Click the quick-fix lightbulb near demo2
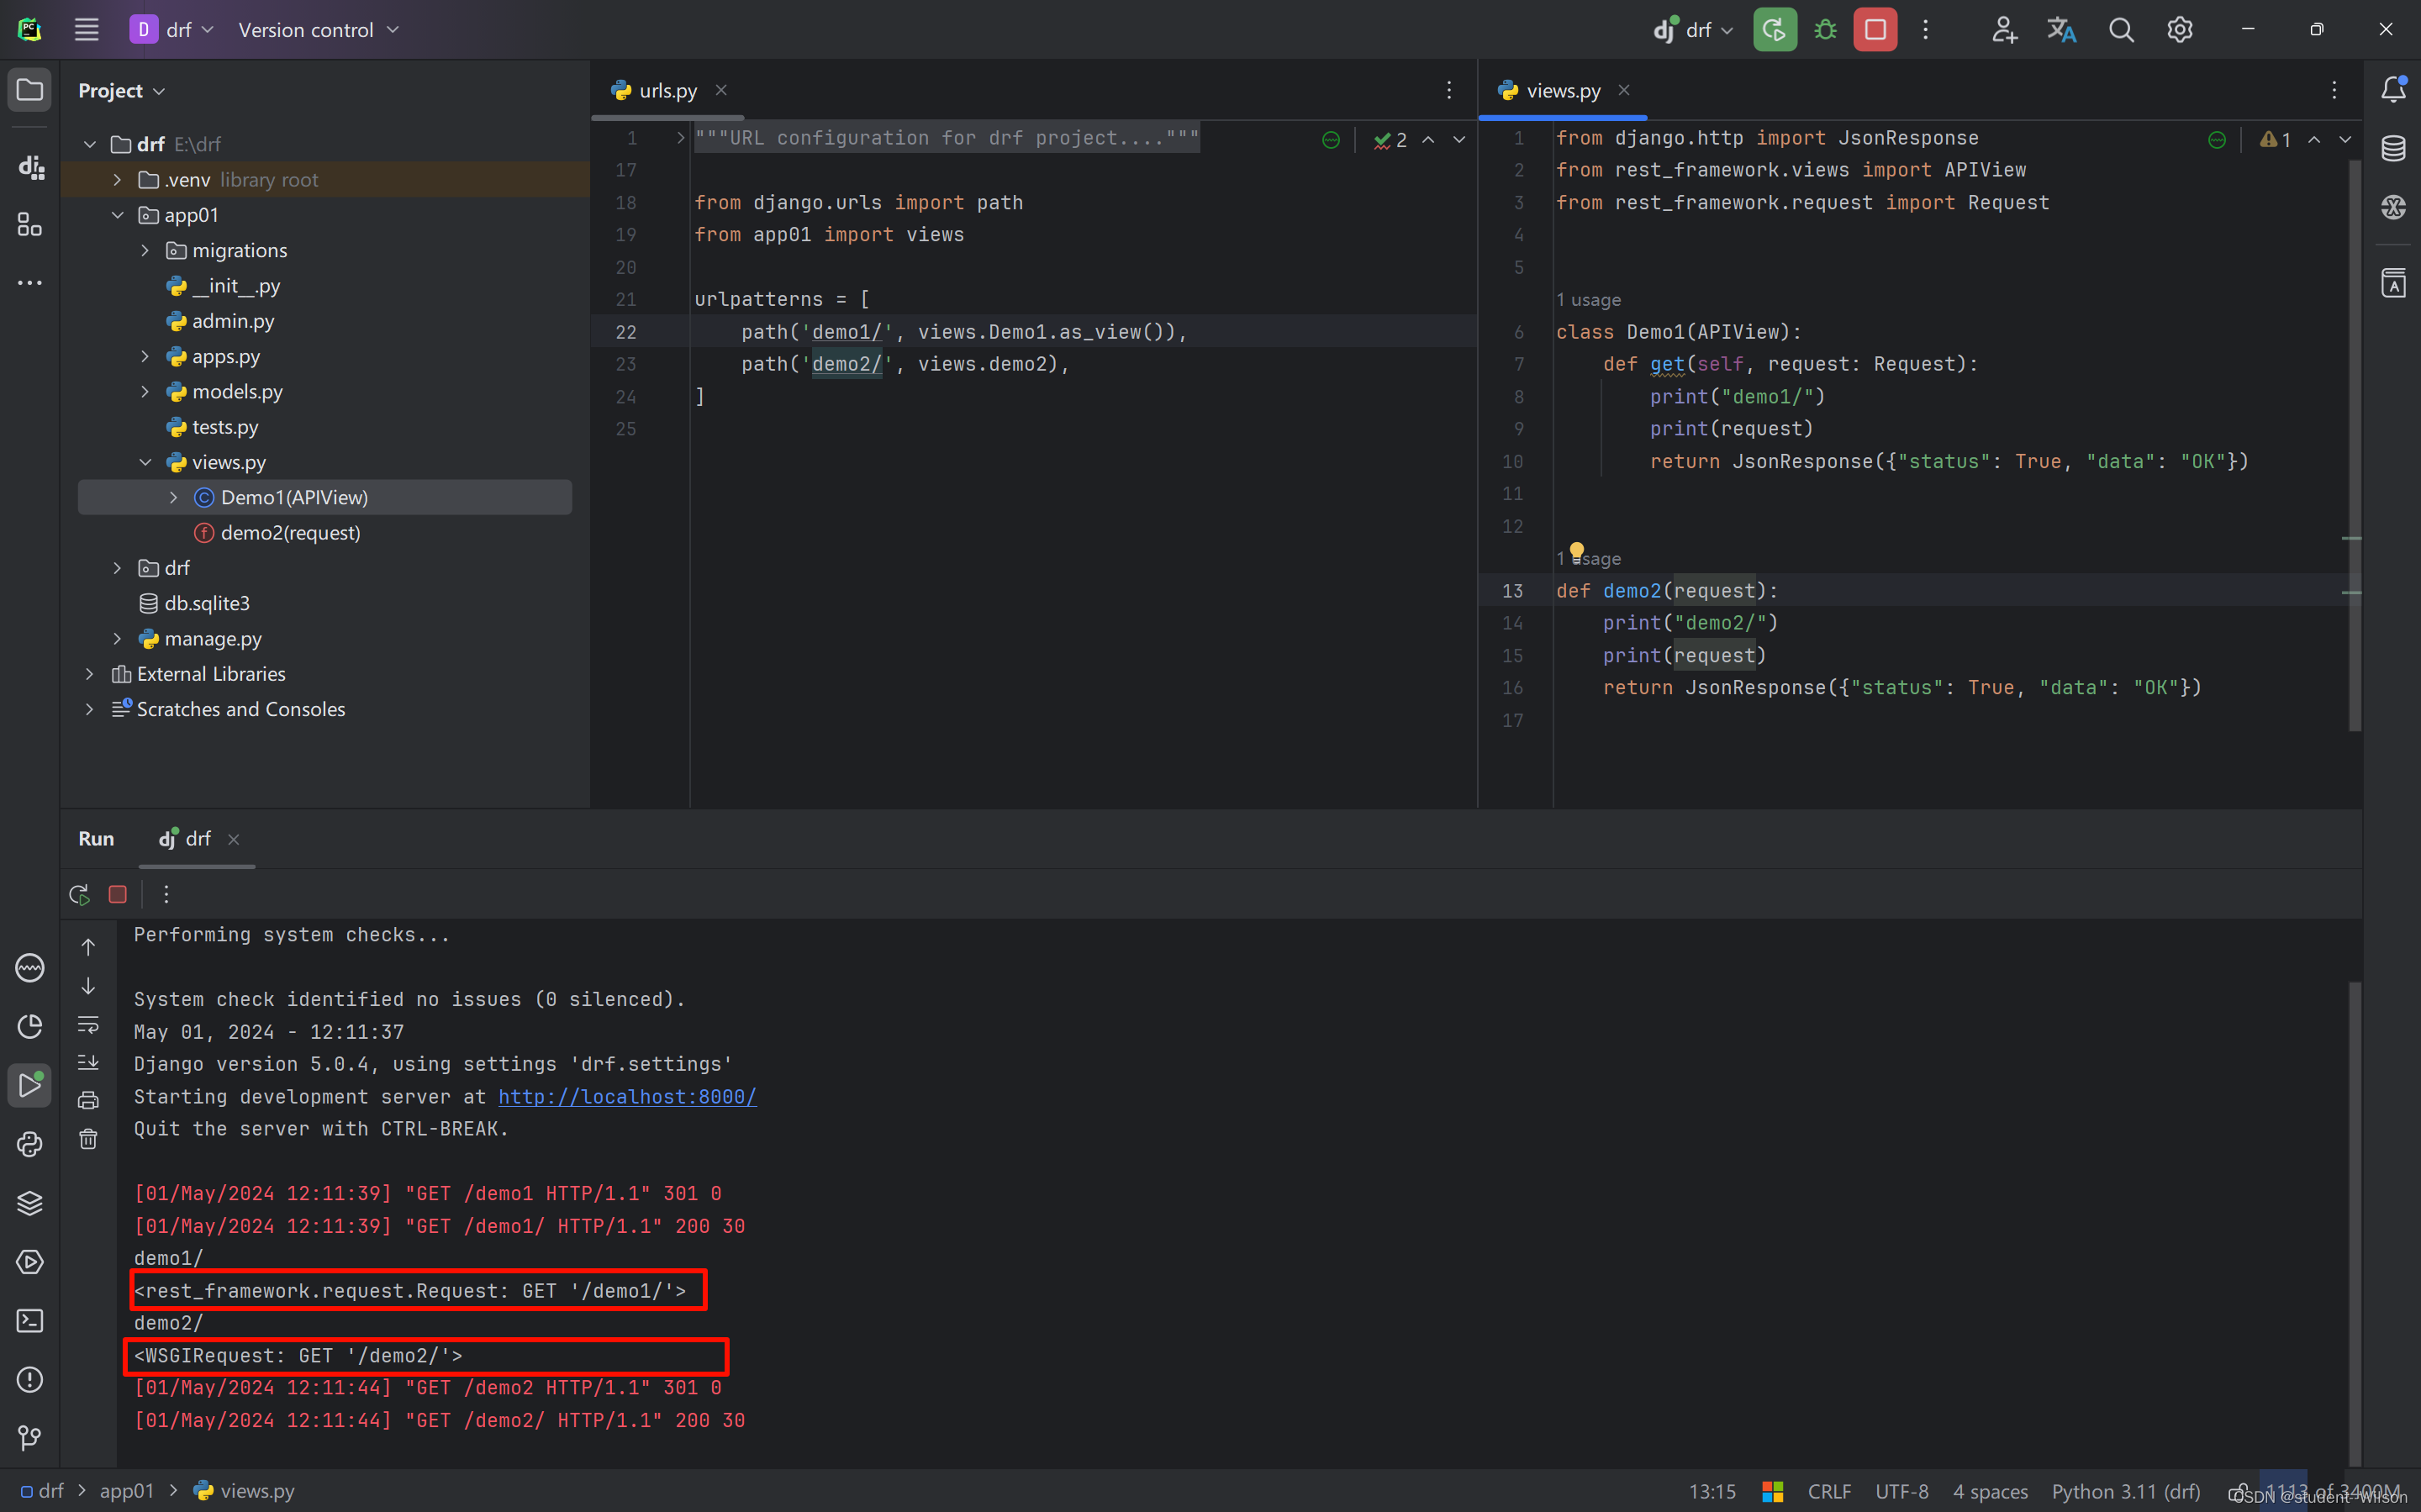Image resolution: width=2421 pixels, height=1512 pixels. (1577, 551)
